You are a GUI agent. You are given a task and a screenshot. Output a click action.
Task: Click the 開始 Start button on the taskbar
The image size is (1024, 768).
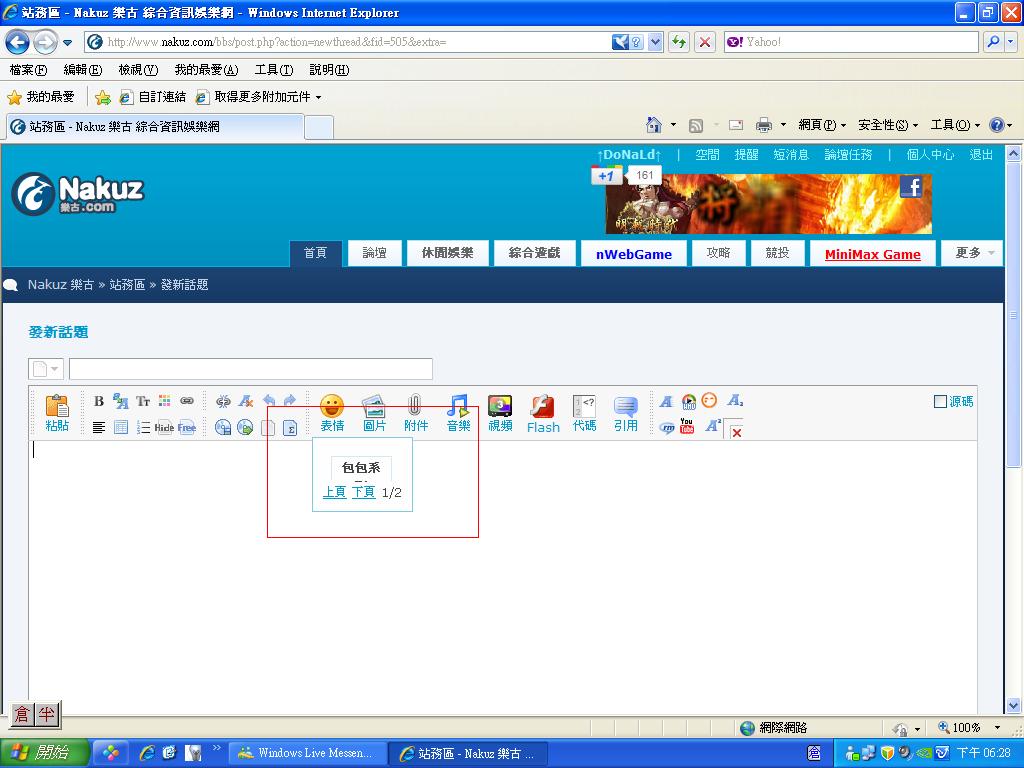click(44, 753)
